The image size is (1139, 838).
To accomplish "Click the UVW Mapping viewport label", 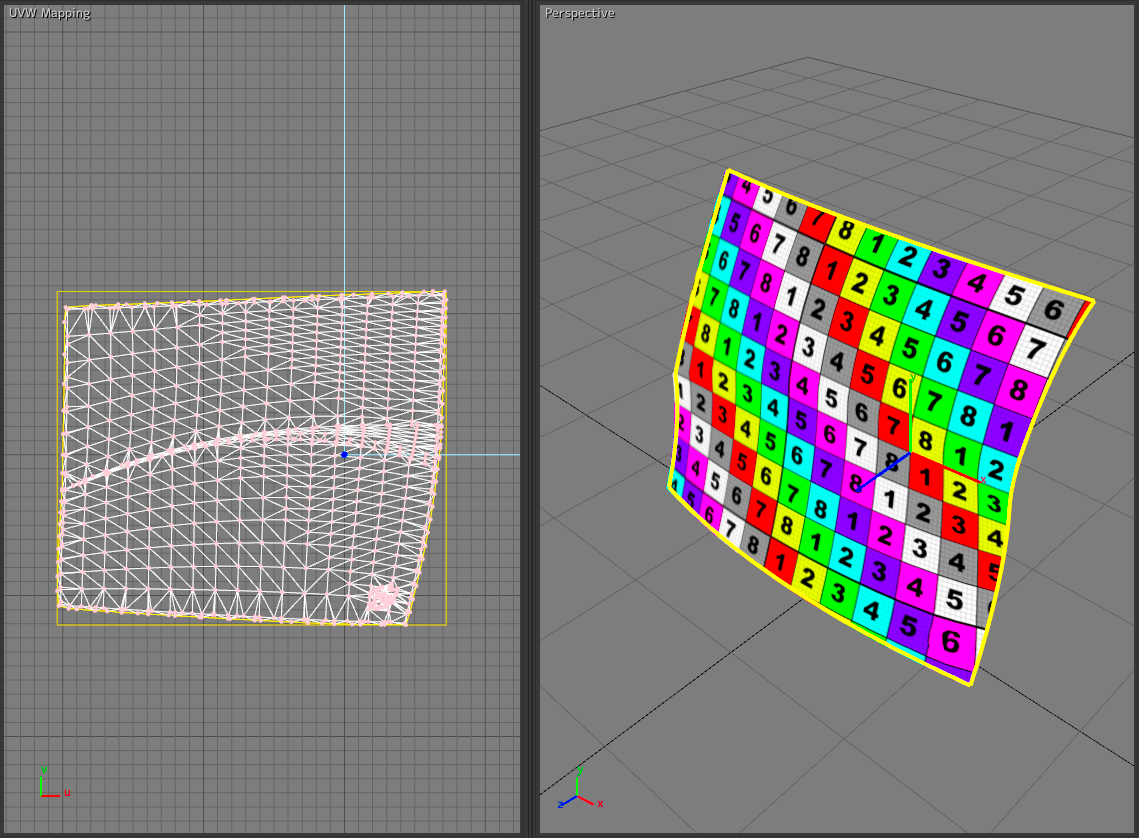I will pyautogui.click(x=48, y=13).
